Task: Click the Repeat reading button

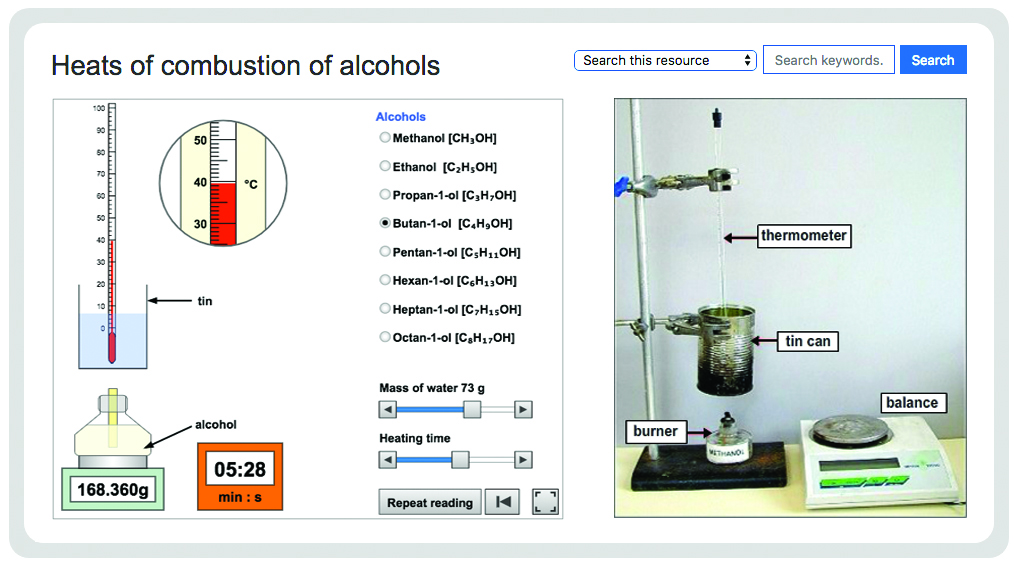Action: (x=430, y=502)
